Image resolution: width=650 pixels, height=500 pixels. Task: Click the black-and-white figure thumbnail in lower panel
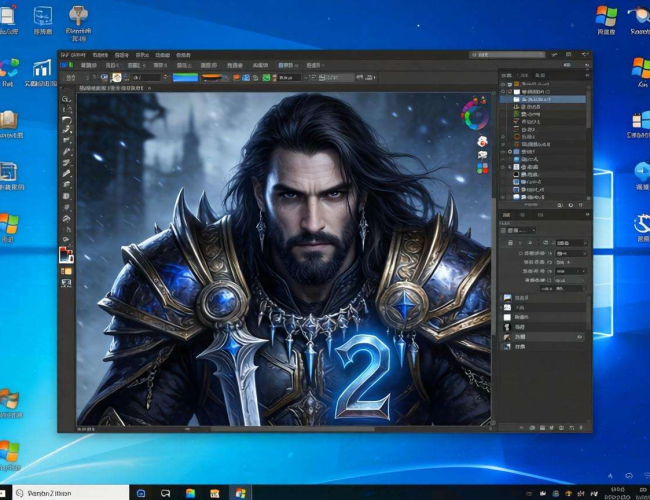pos(507,327)
